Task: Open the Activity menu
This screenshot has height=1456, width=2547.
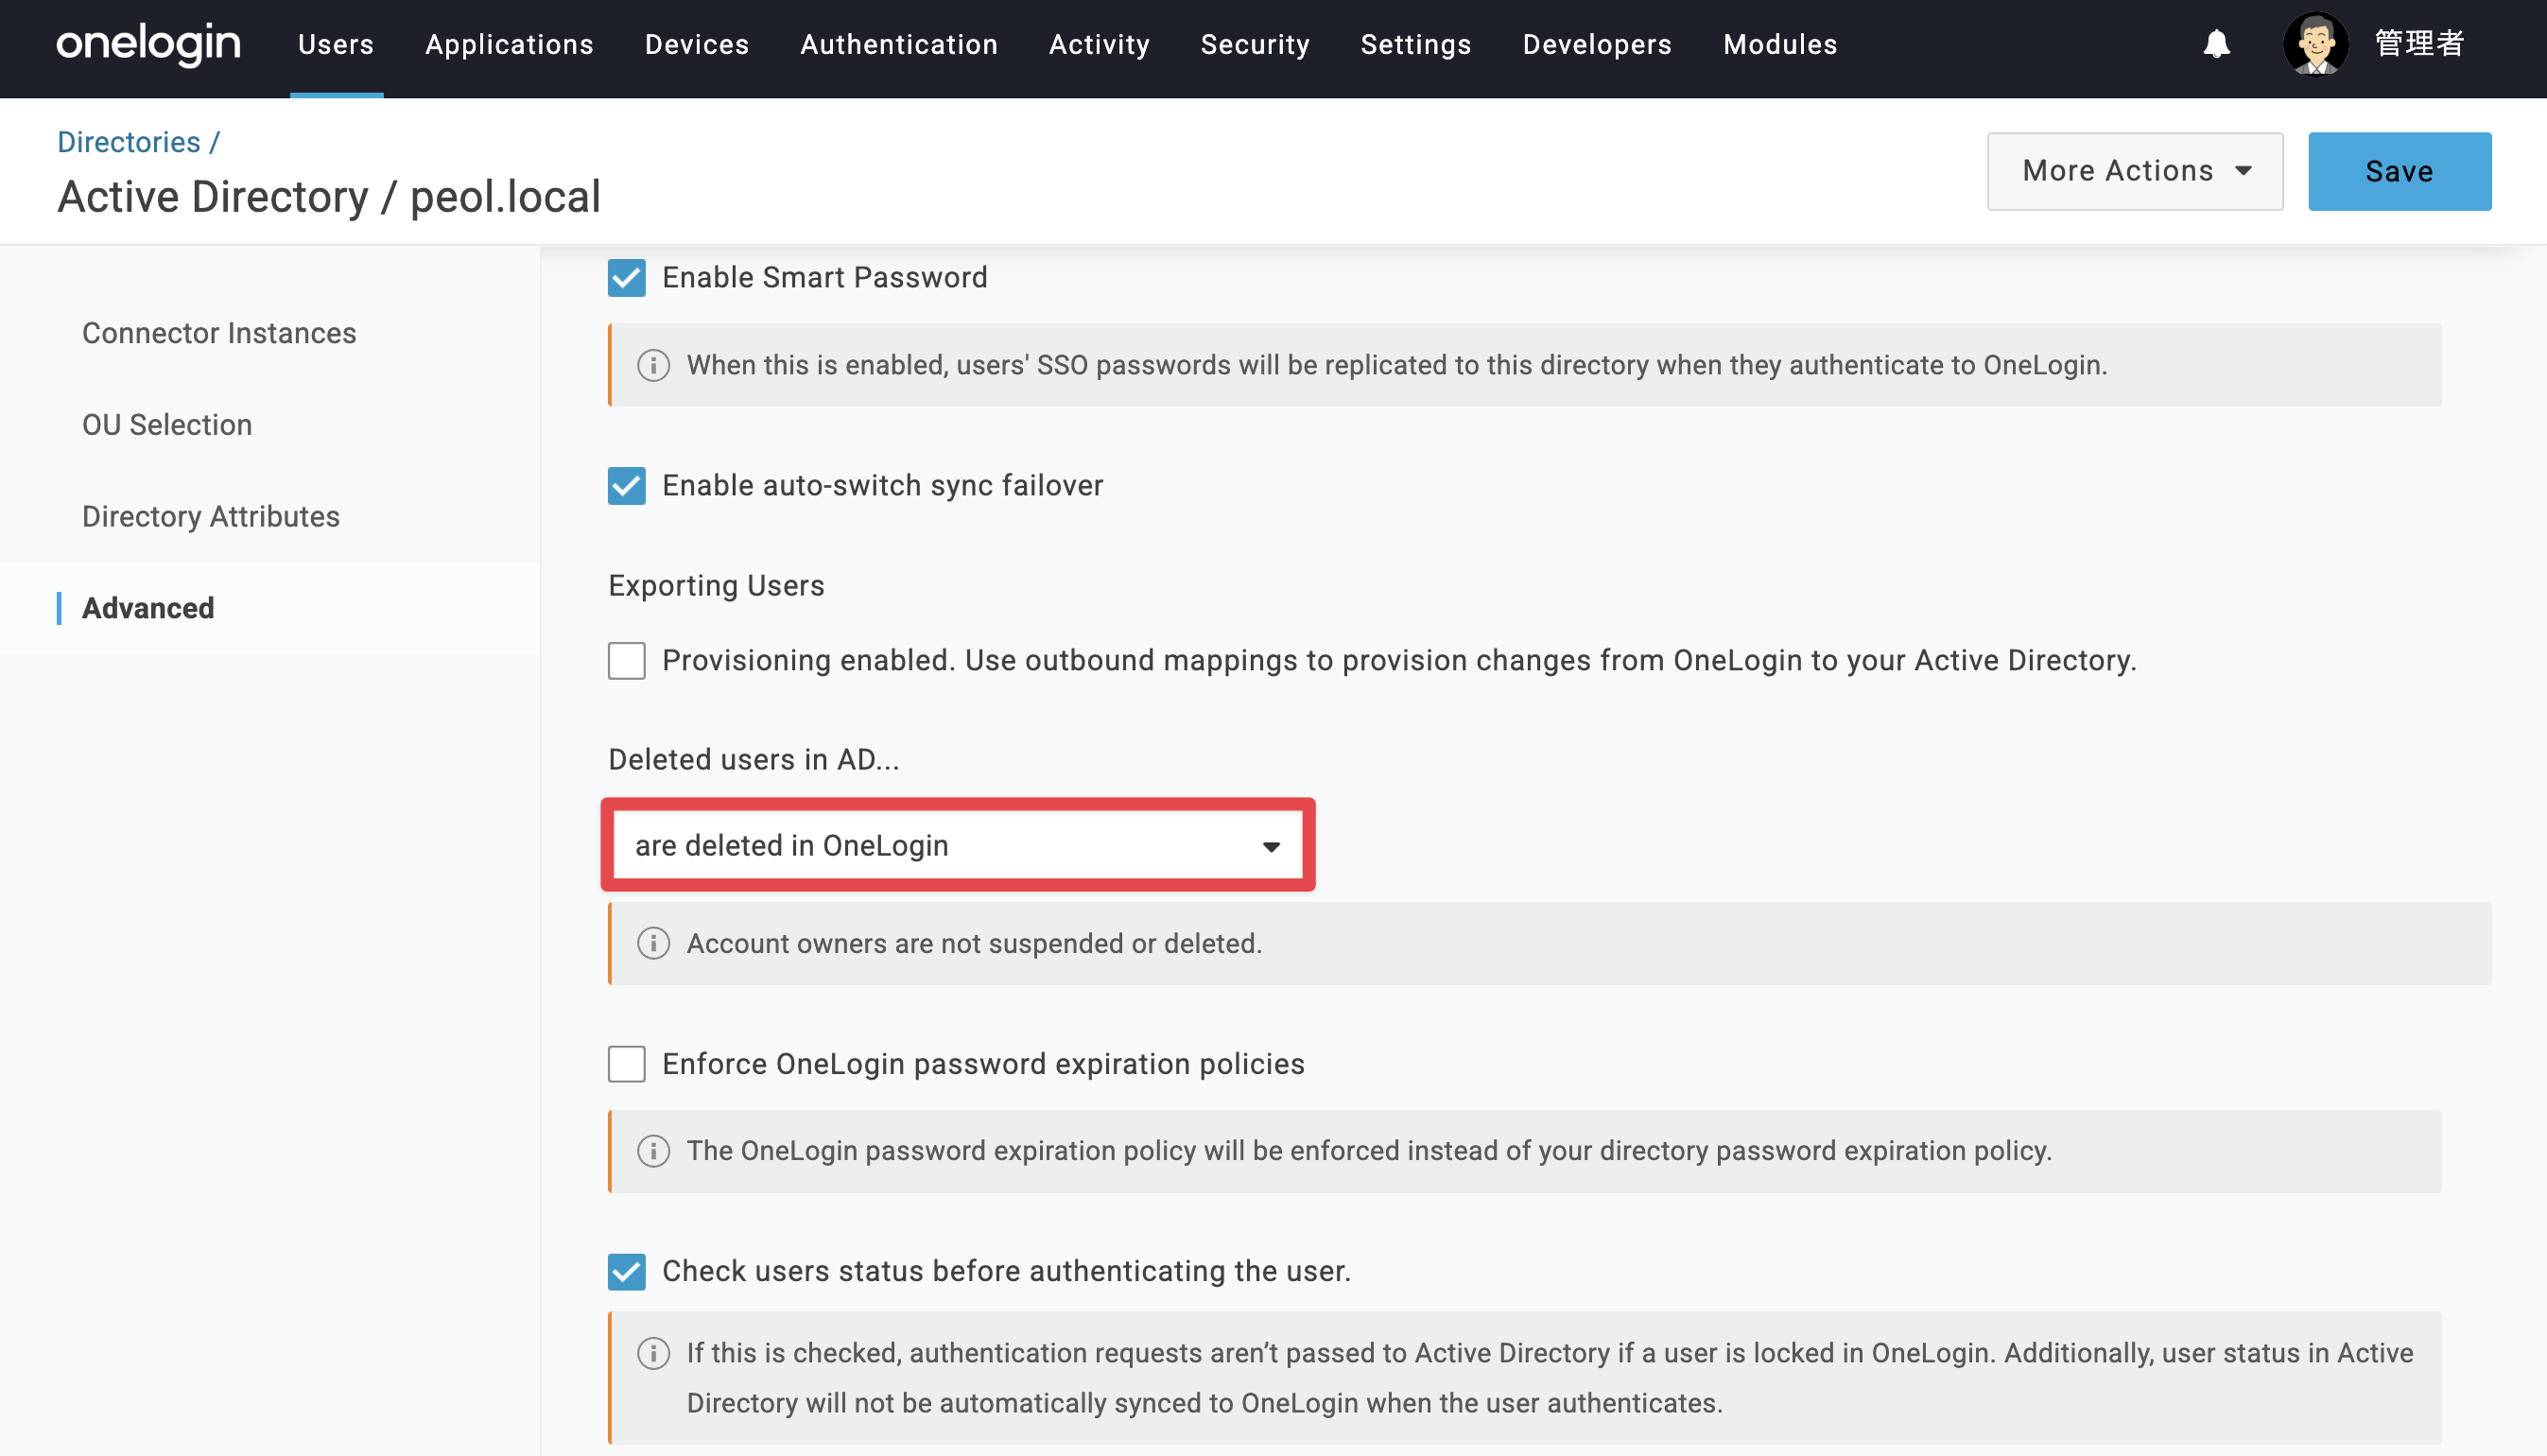Action: (1099, 44)
